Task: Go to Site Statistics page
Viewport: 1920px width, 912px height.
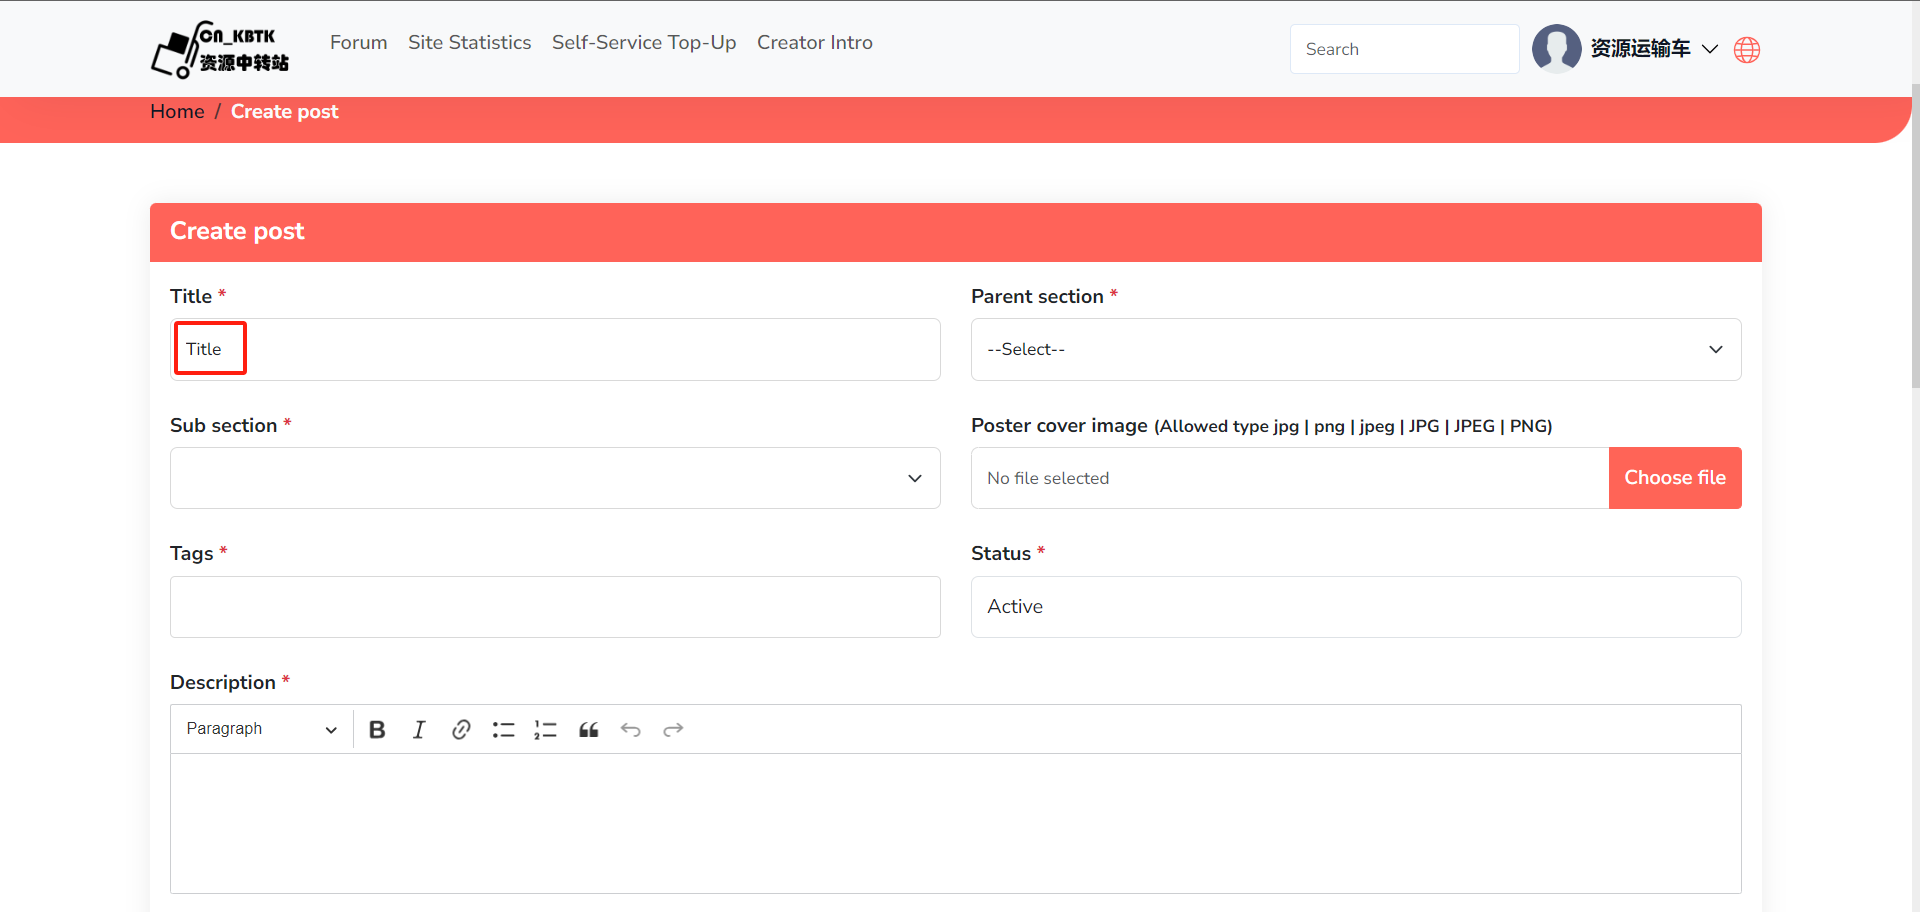Action: tap(469, 43)
